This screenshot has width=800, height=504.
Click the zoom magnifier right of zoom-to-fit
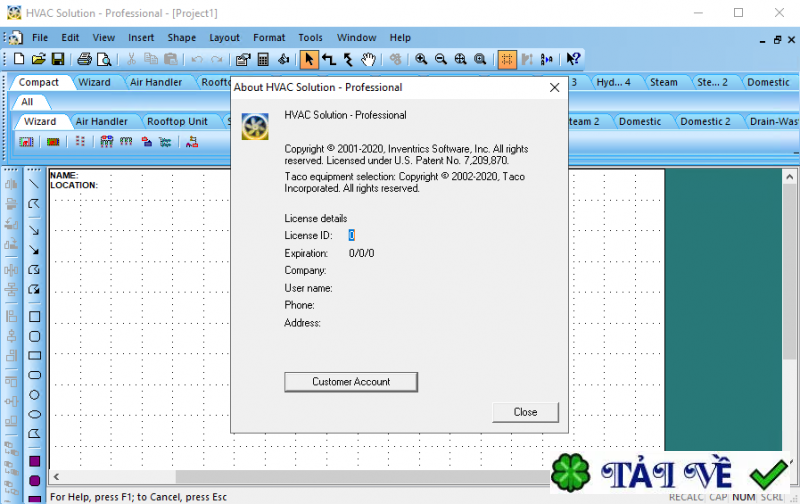click(x=480, y=59)
